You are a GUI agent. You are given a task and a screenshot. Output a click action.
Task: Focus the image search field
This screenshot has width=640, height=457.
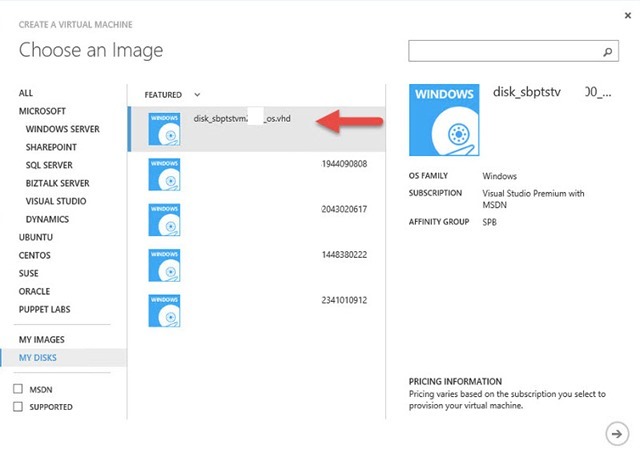[513, 51]
